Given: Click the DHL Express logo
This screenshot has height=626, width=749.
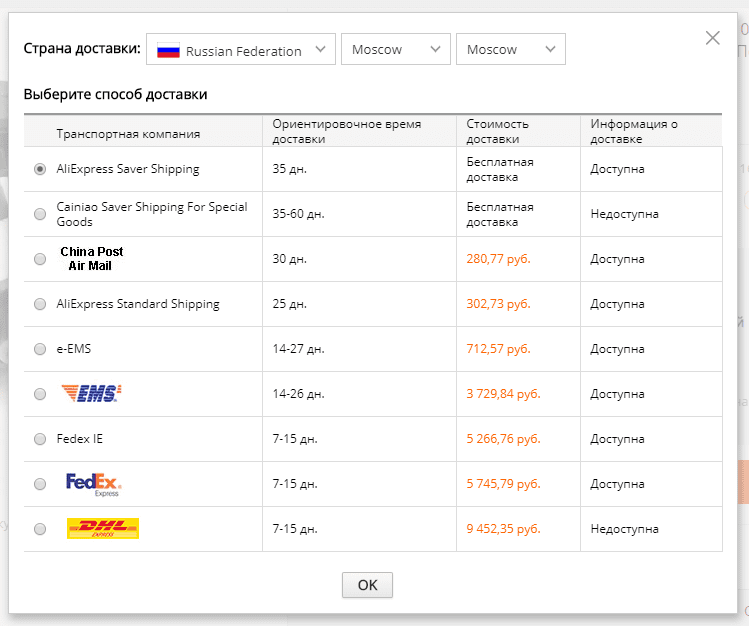Looking at the screenshot, I should [103, 528].
